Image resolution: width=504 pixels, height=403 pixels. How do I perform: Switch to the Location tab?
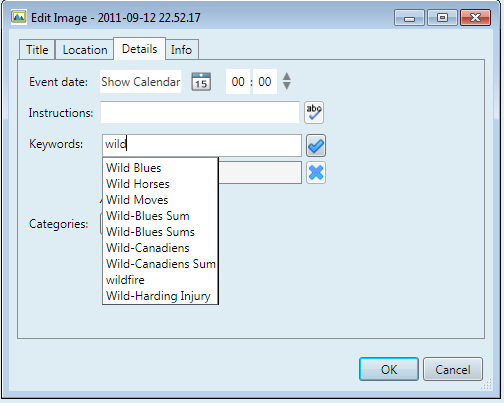tap(85, 50)
